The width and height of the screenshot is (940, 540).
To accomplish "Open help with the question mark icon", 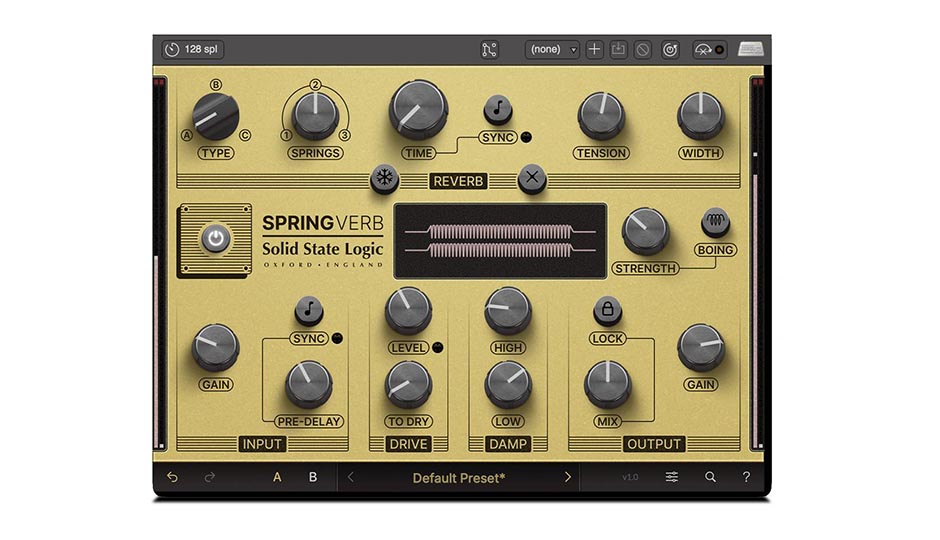I will pos(746,478).
